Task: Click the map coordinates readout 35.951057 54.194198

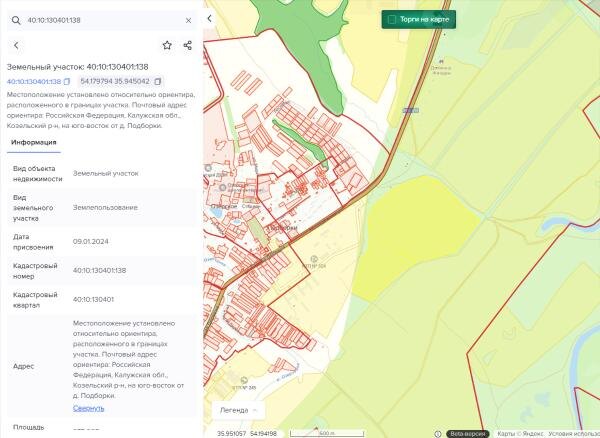Action: (247, 433)
